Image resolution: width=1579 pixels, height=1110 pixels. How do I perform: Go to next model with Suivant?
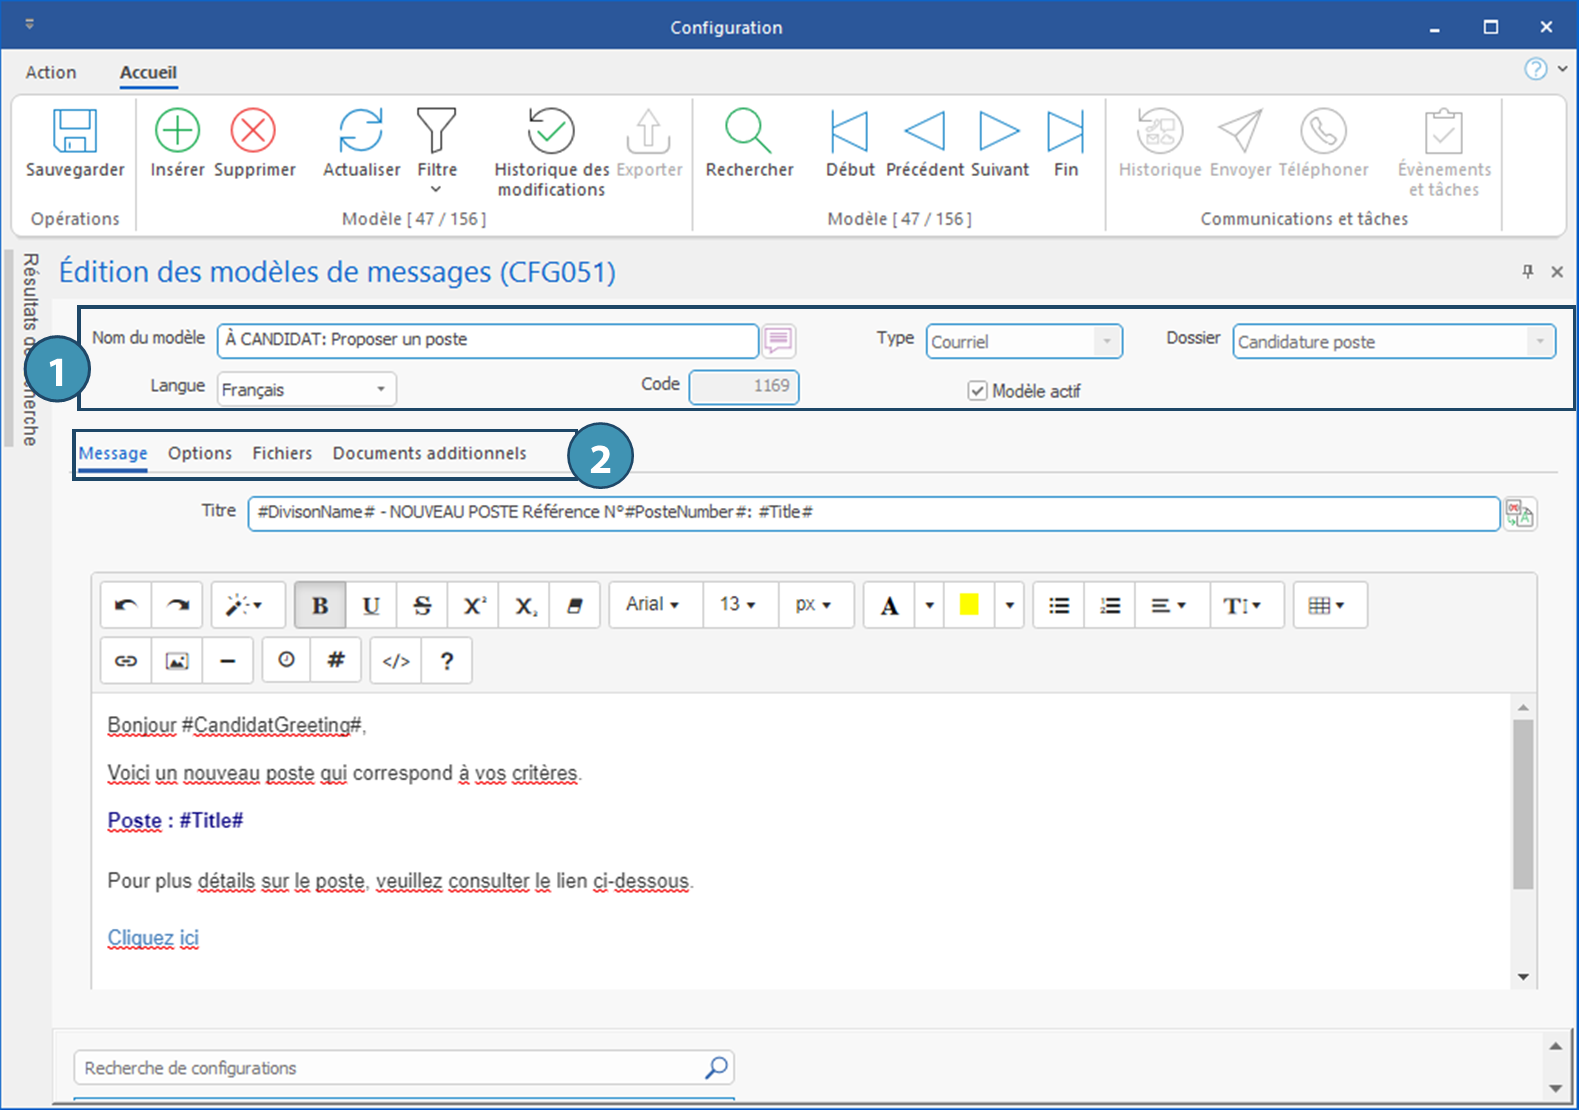(998, 131)
